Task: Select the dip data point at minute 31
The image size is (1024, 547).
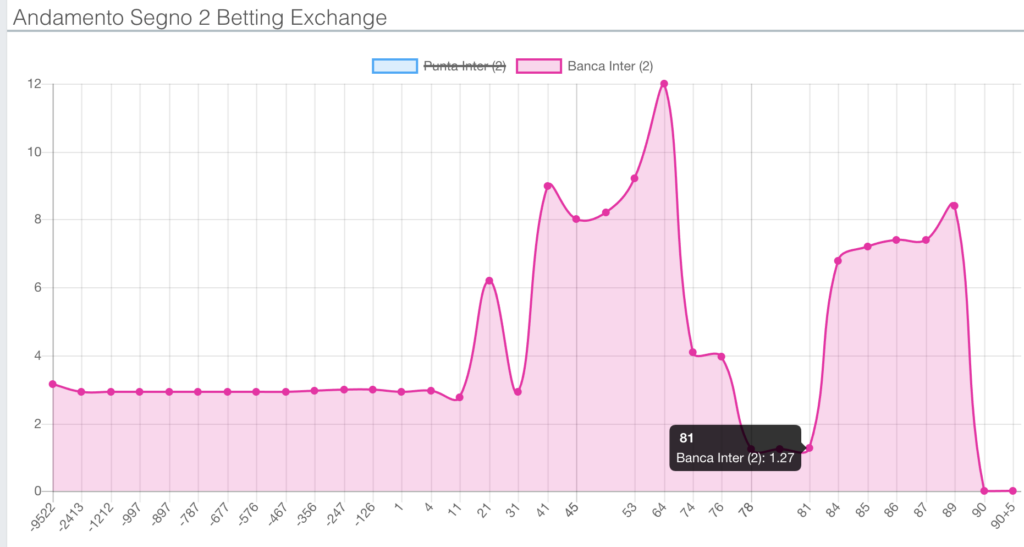Action: point(518,392)
